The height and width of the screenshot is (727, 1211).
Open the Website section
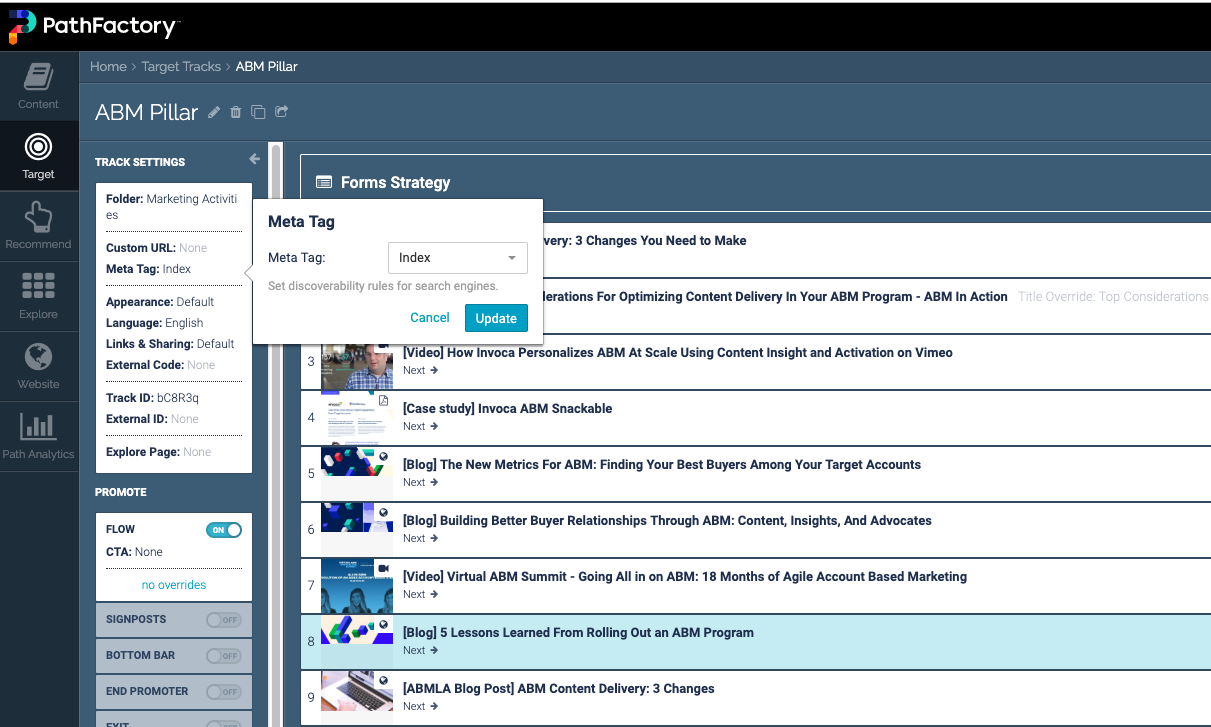(x=39, y=366)
